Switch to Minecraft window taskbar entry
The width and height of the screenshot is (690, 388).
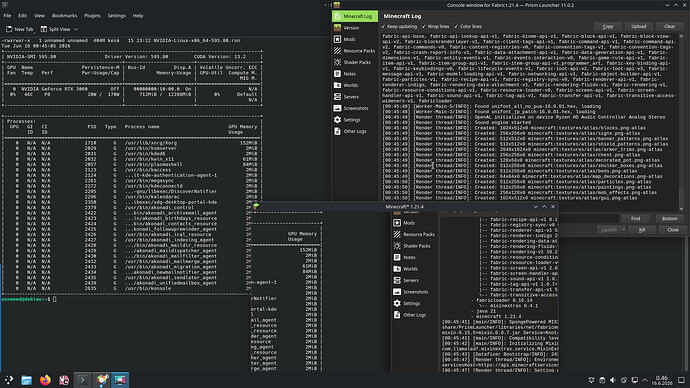pos(120,380)
